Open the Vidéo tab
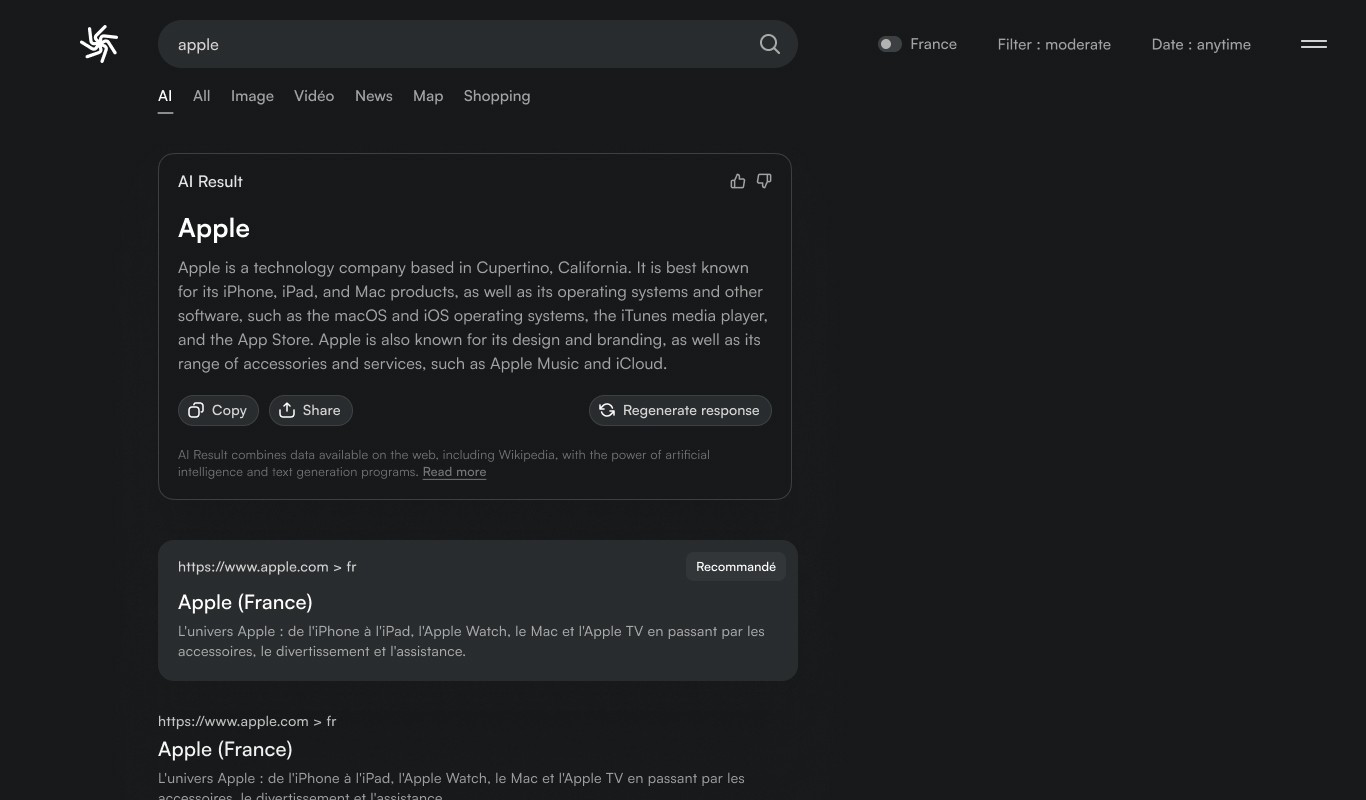The height and width of the screenshot is (800, 1366). pos(314,96)
